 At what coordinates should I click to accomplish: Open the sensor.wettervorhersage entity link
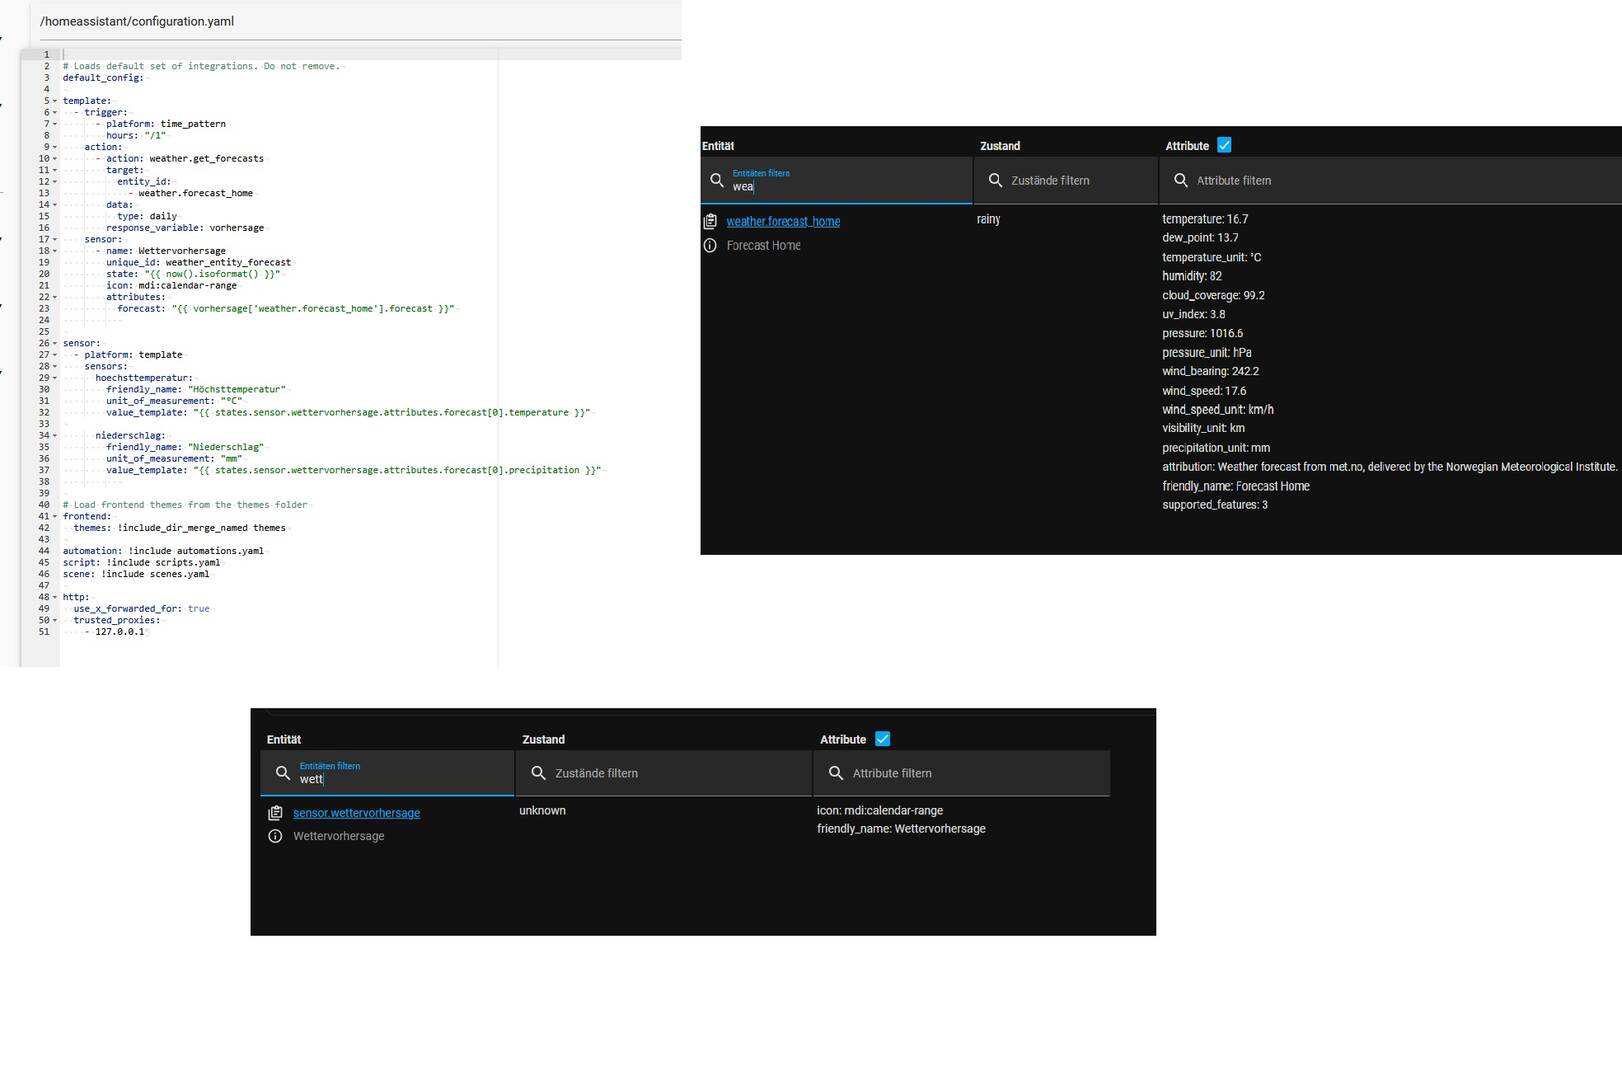(x=356, y=813)
